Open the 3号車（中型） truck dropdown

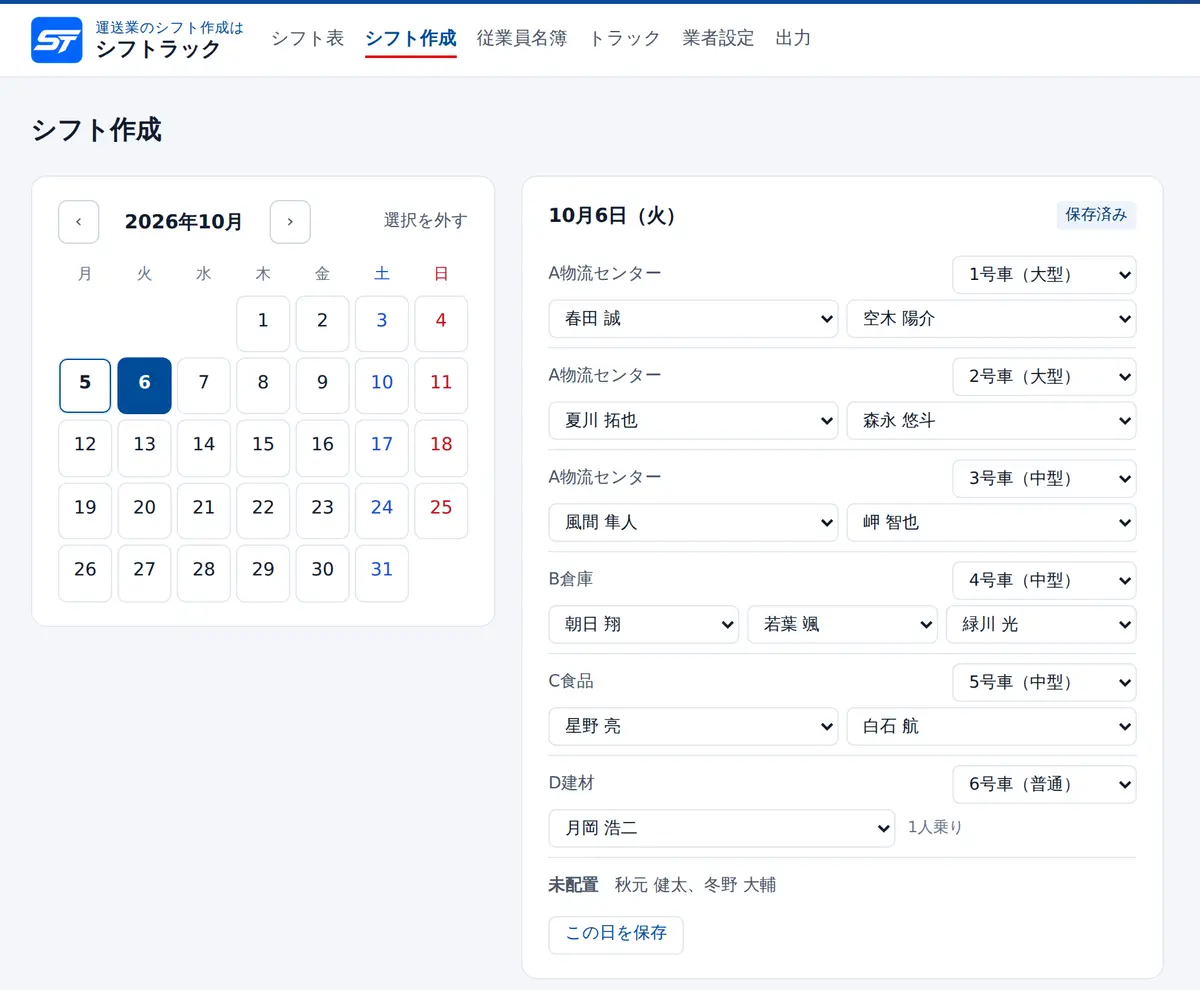click(x=1044, y=479)
